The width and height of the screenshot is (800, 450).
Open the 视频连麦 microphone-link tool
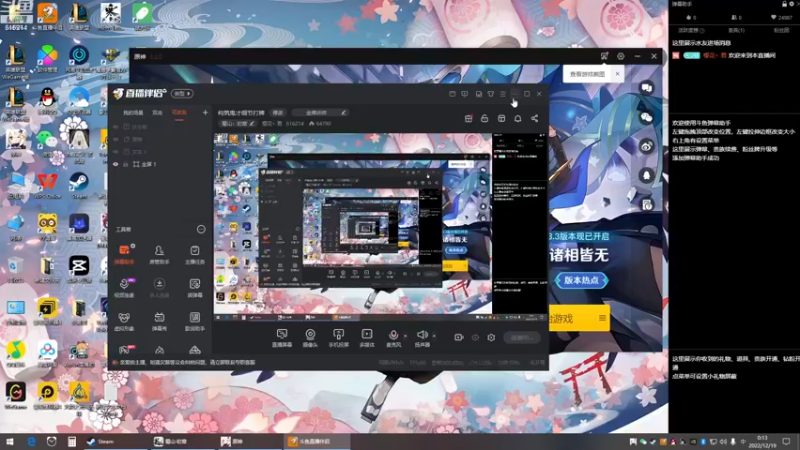(124, 288)
